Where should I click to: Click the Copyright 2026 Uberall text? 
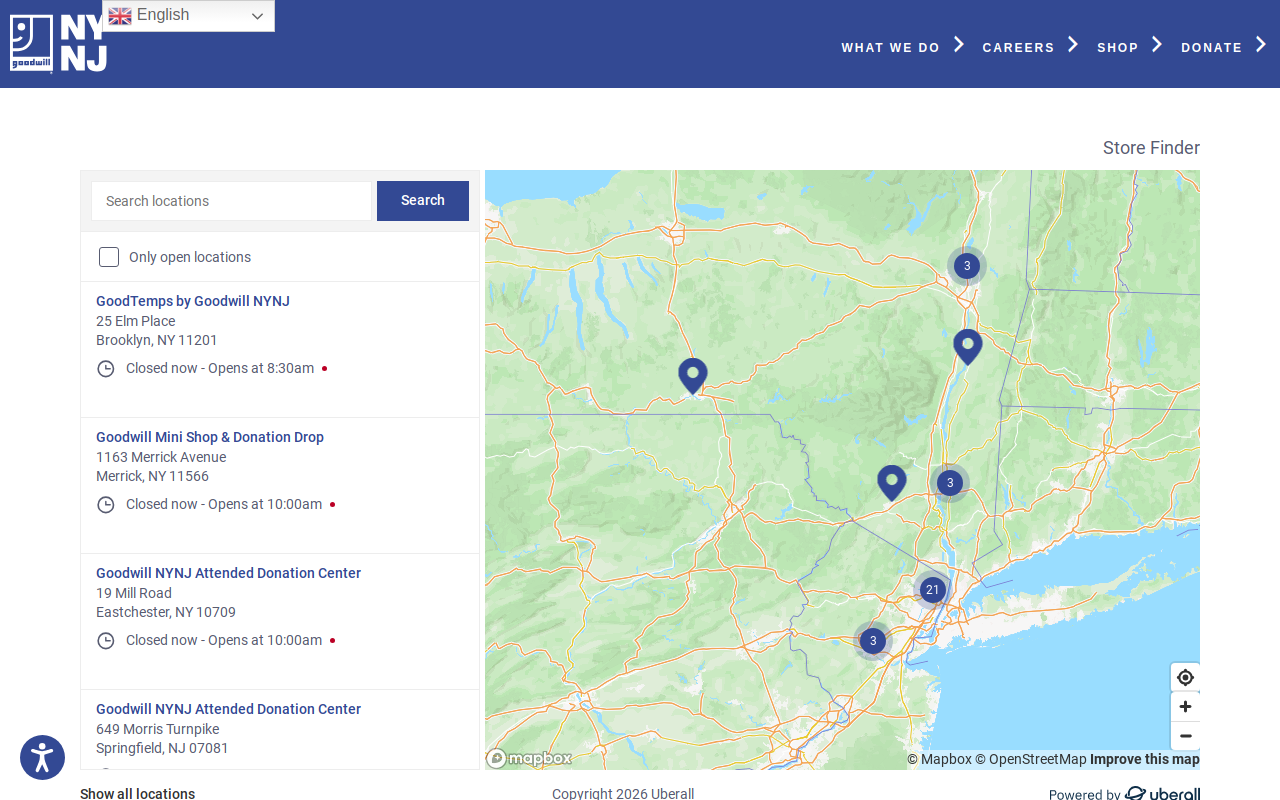(623, 793)
